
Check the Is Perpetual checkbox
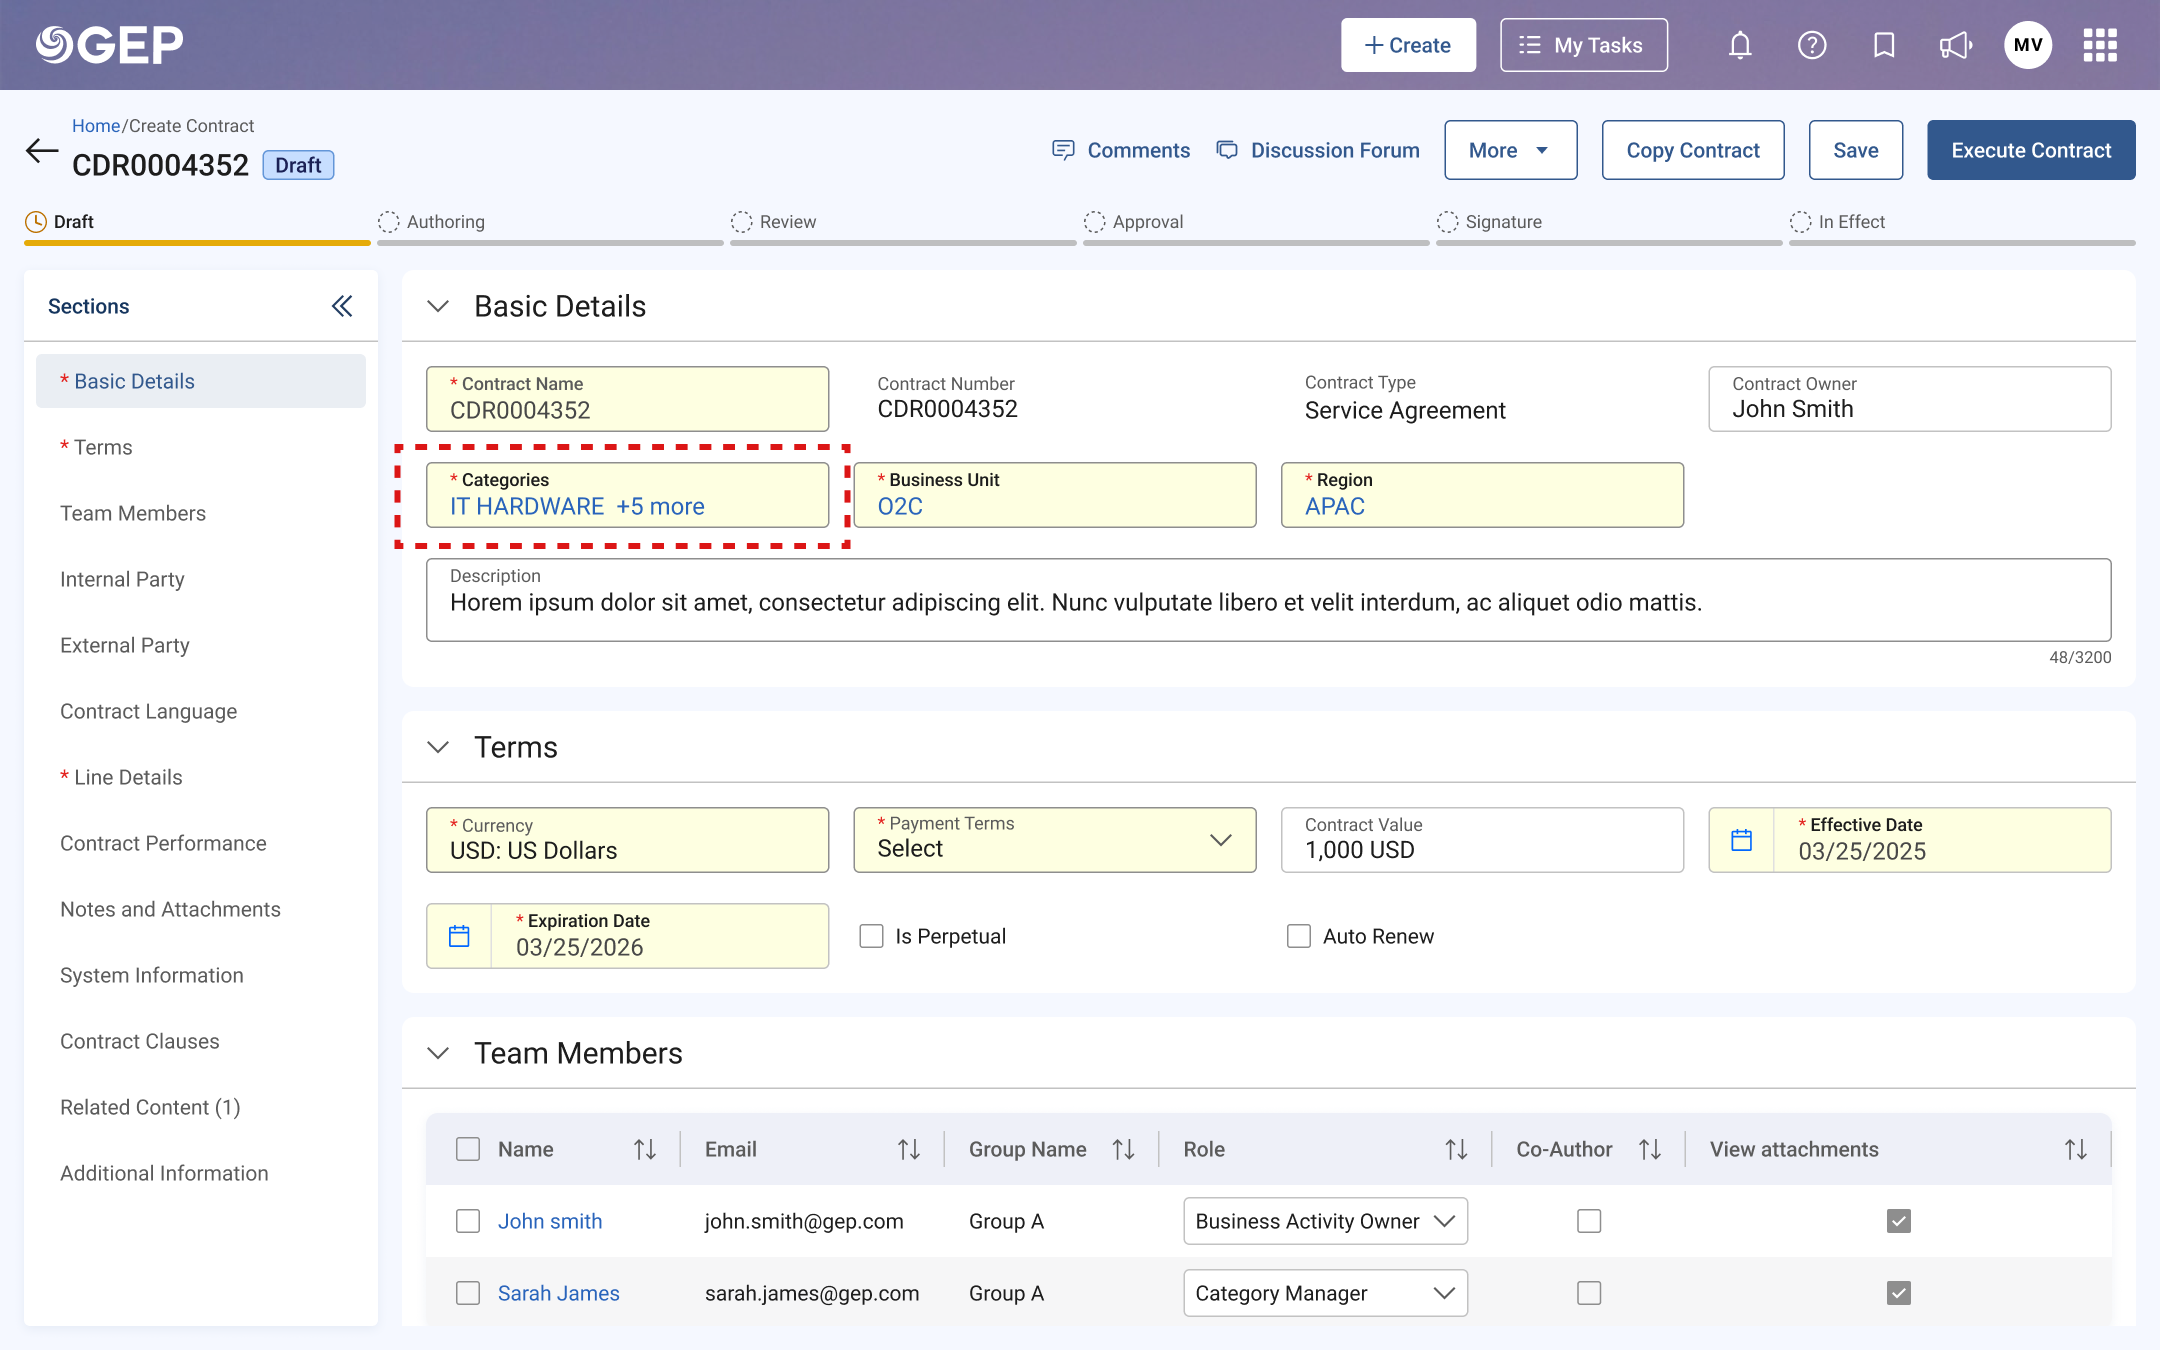(872, 936)
